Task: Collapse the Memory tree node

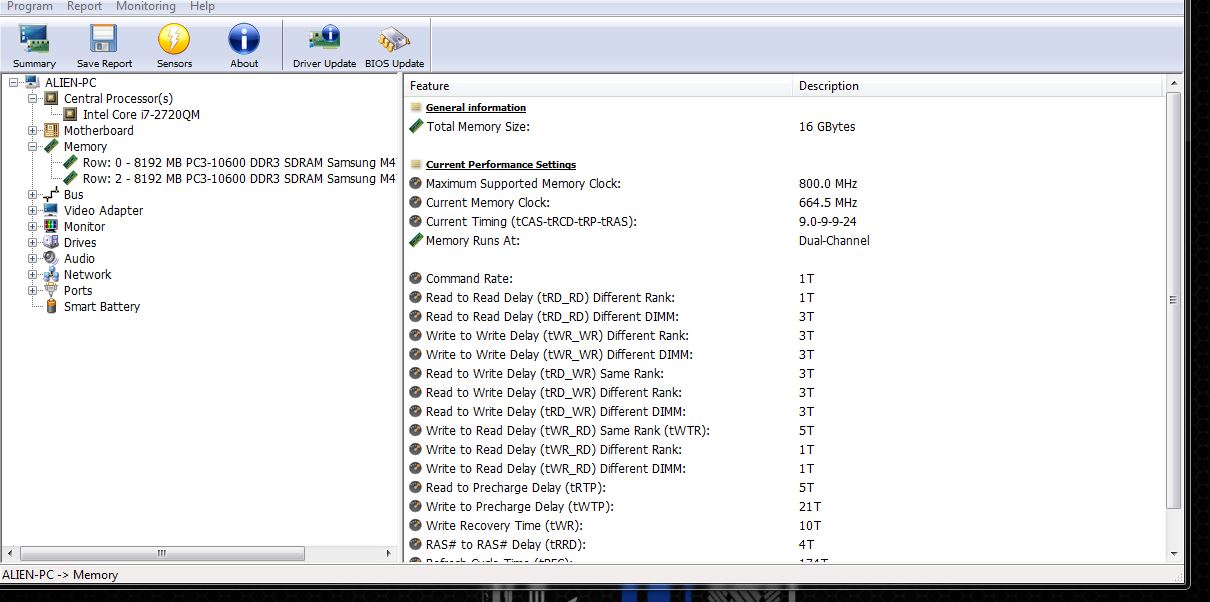Action: tap(33, 147)
